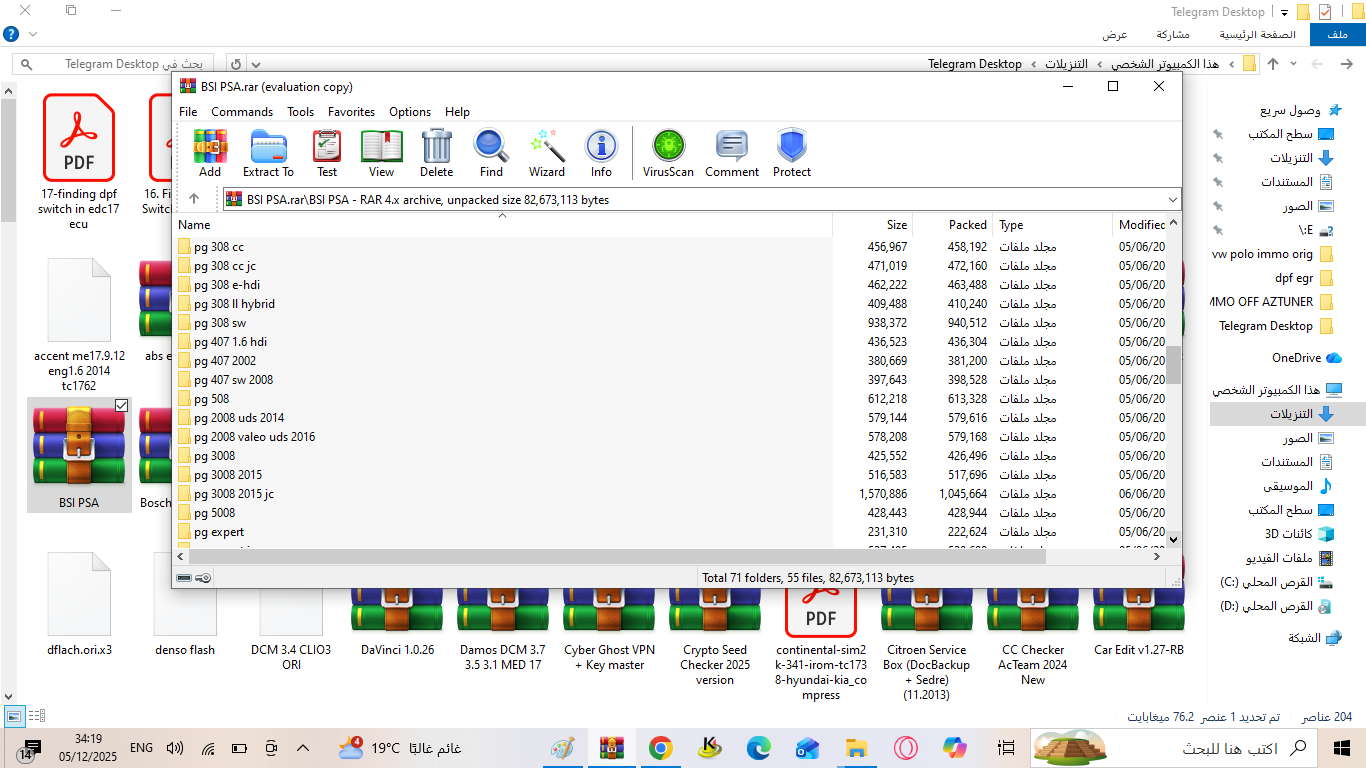Screen dimensions: 1366x768
Task: Start VirusScan from the toolbar
Action: click(x=668, y=153)
